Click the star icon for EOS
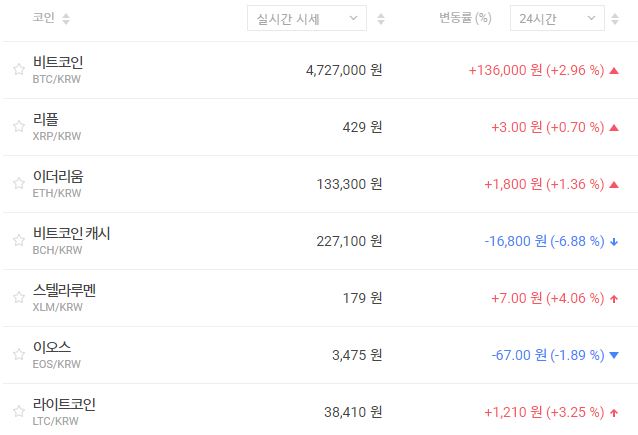This screenshot has width=638, height=435. coord(18,355)
